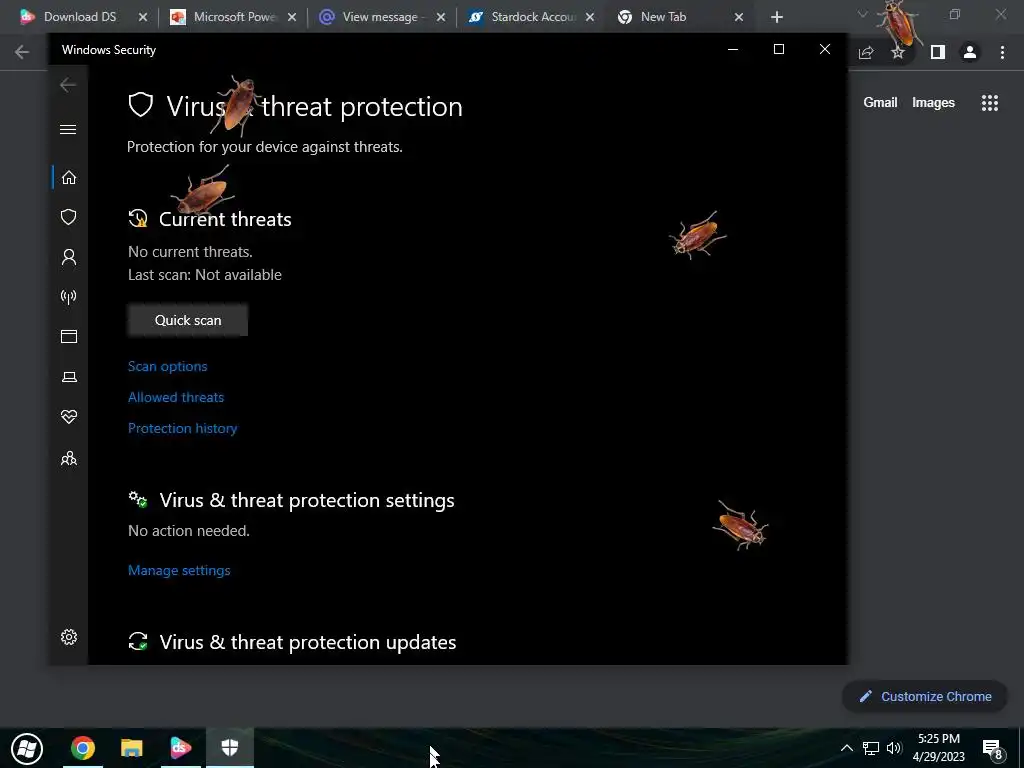This screenshot has width=1024, height=768.
Task: Open the notification center icon
Action: pyautogui.click(x=993, y=749)
